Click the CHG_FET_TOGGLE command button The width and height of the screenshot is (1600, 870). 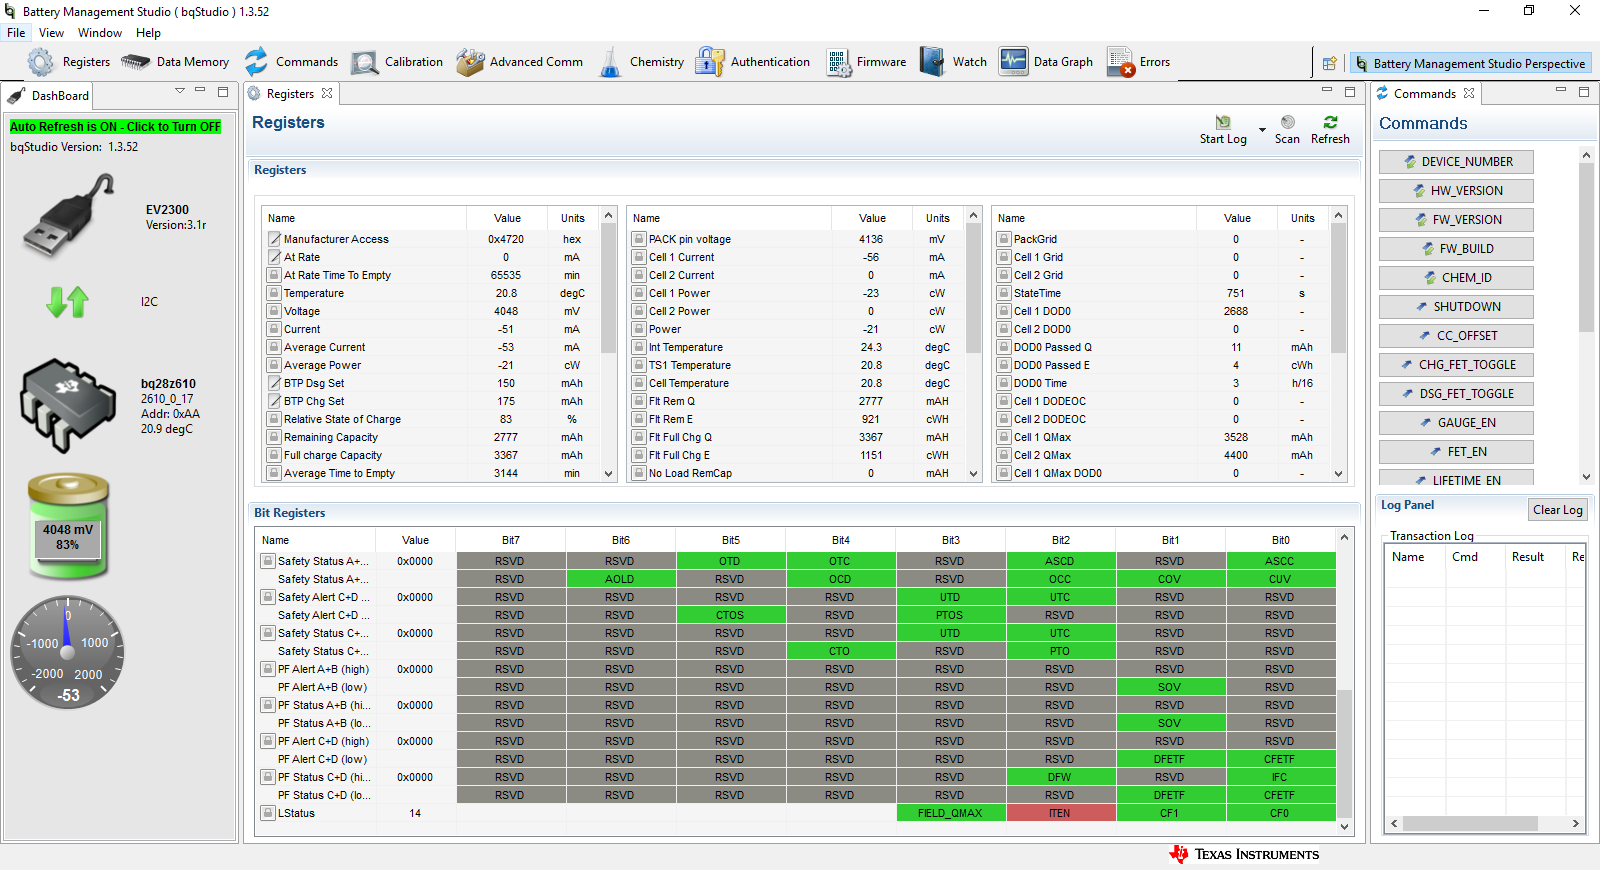[x=1456, y=365]
